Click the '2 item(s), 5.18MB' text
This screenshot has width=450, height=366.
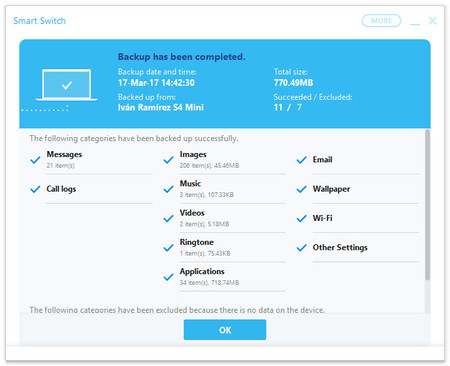coord(204,224)
